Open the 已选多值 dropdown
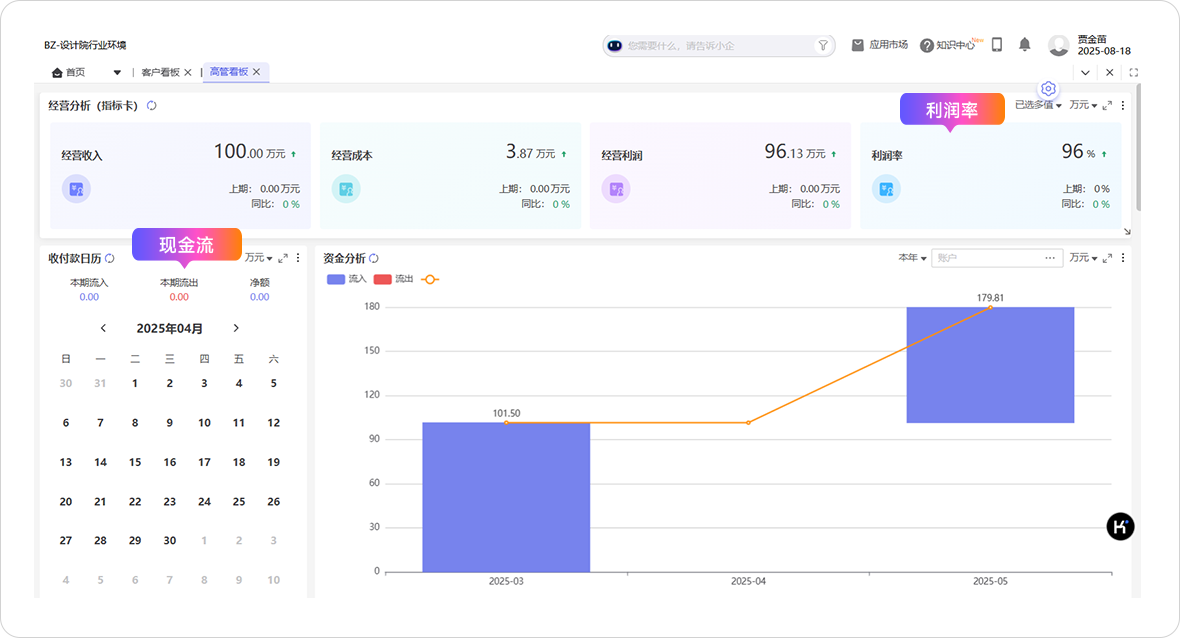Screen dimensions: 1180x638 (x=1038, y=105)
